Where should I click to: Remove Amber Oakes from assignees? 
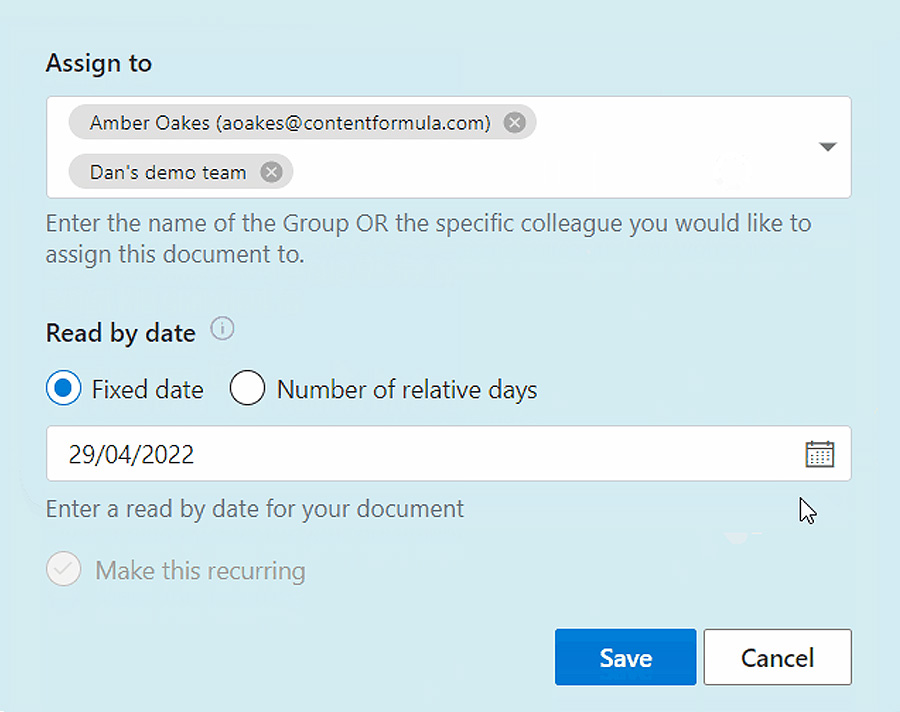pyautogui.click(x=514, y=122)
